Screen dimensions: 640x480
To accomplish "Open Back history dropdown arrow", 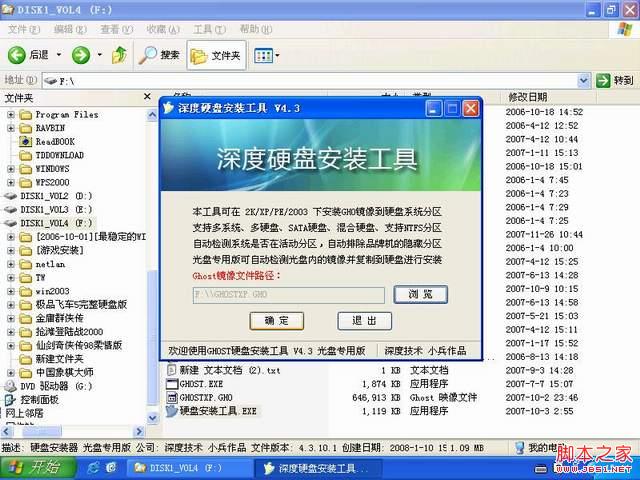I will click(x=59, y=54).
